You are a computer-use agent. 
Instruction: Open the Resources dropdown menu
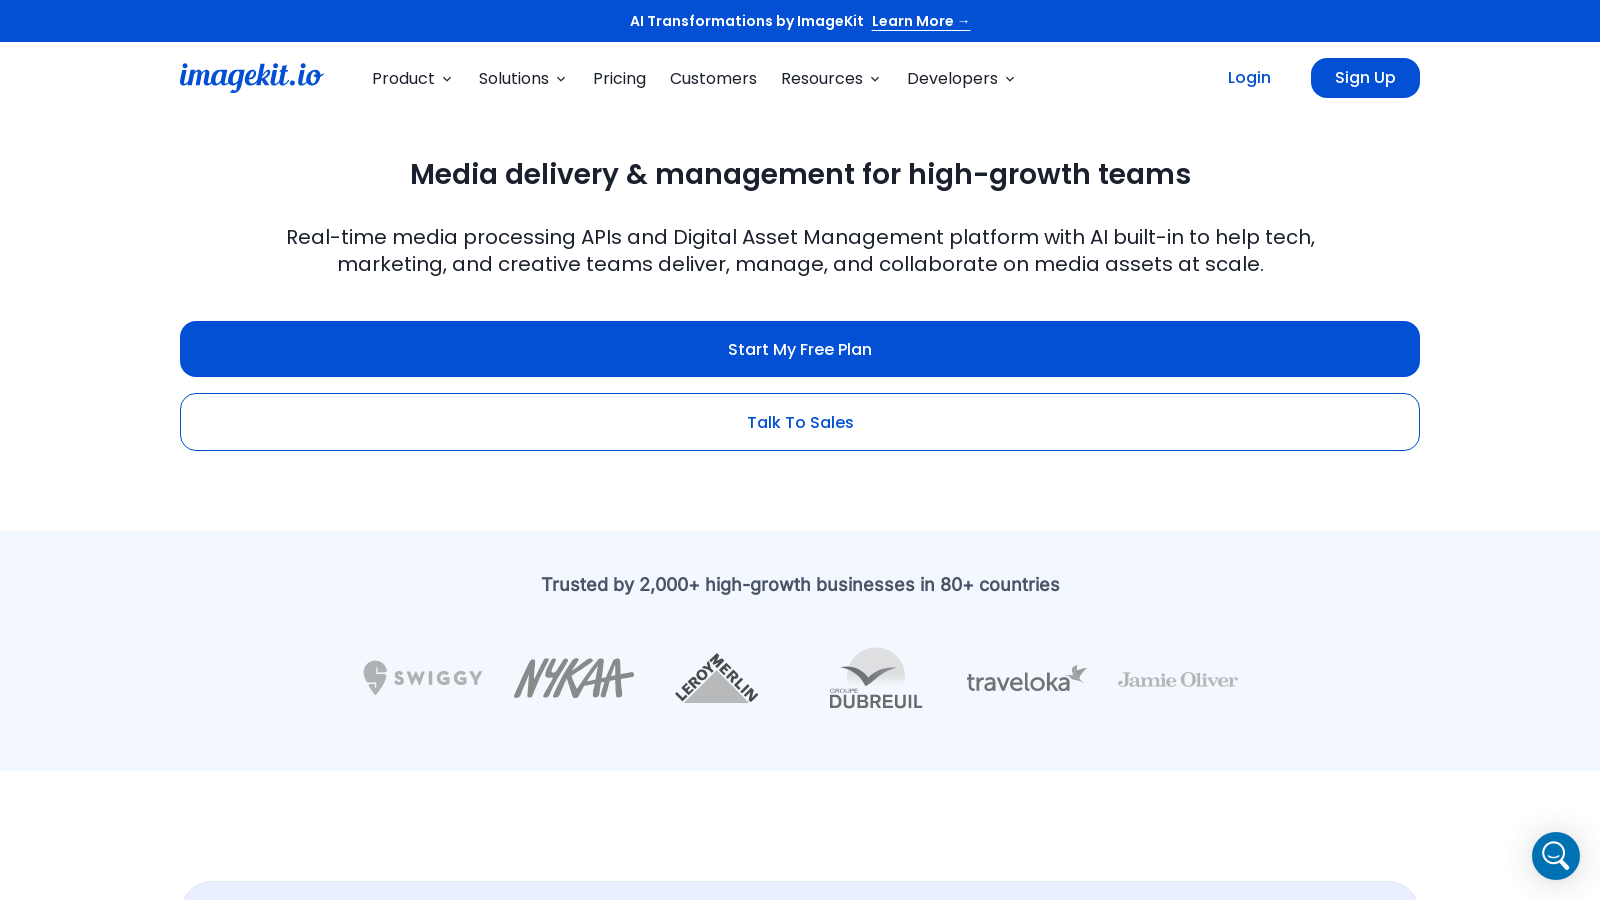click(x=830, y=78)
